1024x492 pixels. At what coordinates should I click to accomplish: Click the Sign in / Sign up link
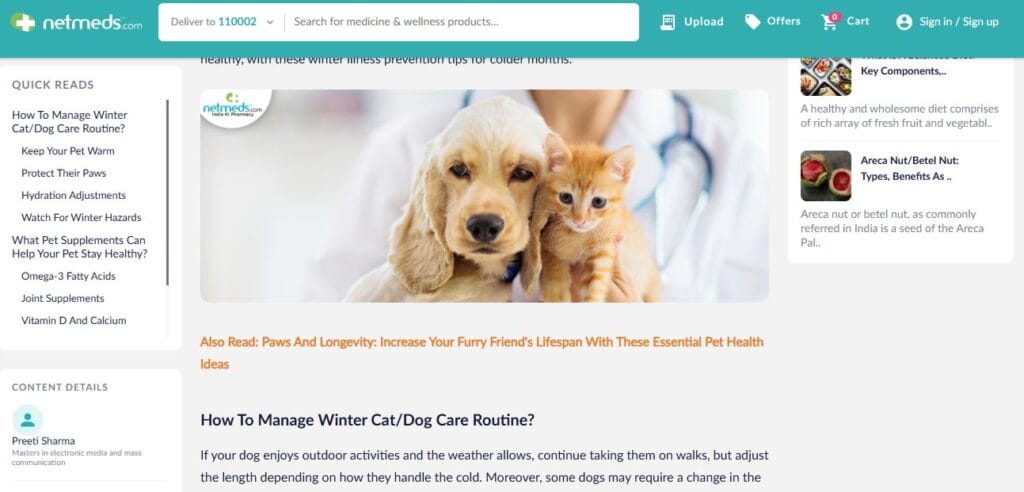[x=959, y=22]
